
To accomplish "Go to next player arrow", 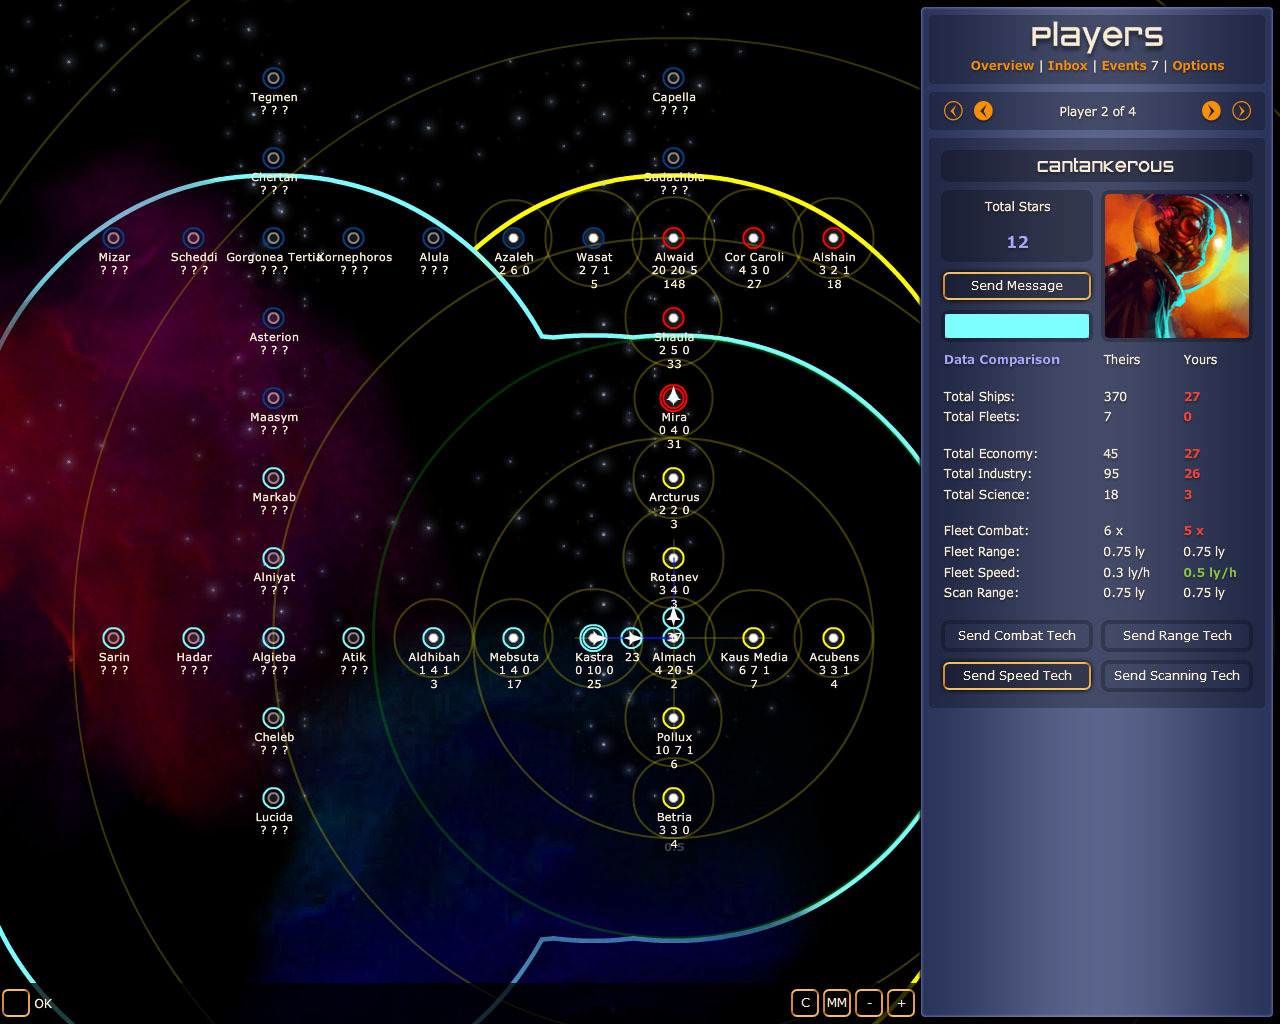I will (1211, 111).
